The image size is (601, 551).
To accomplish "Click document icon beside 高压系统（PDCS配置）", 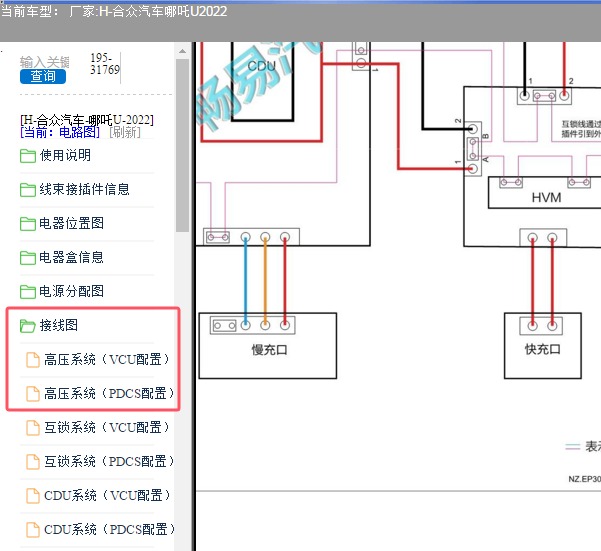I will [x=33, y=394].
